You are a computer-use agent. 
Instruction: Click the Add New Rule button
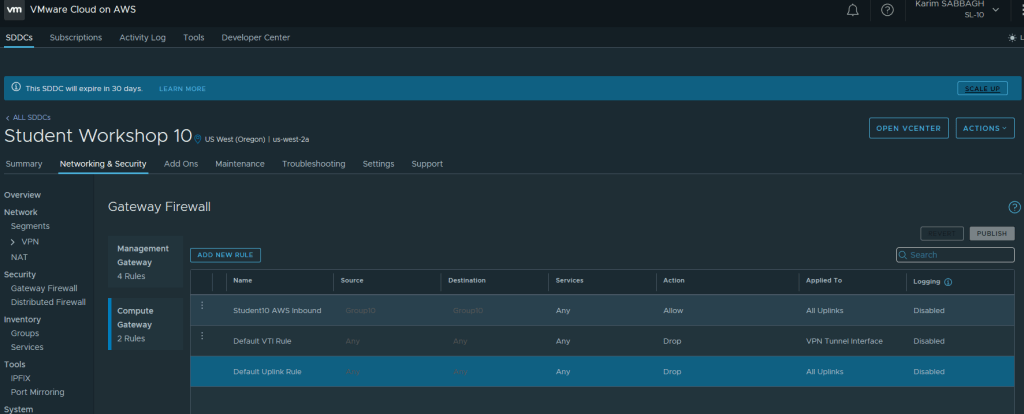(226, 255)
